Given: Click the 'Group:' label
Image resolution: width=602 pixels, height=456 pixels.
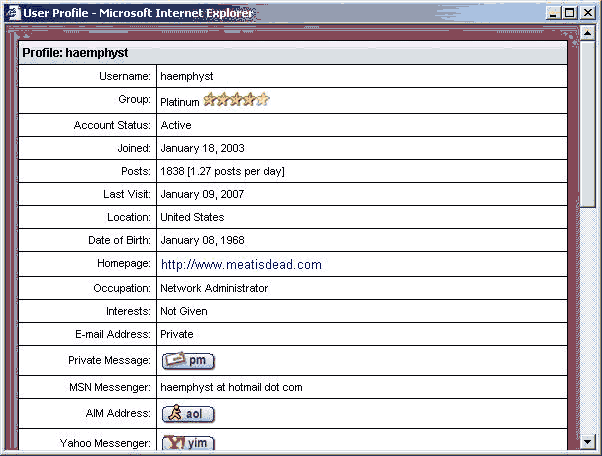Looking at the screenshot, I should pos(134,99).
